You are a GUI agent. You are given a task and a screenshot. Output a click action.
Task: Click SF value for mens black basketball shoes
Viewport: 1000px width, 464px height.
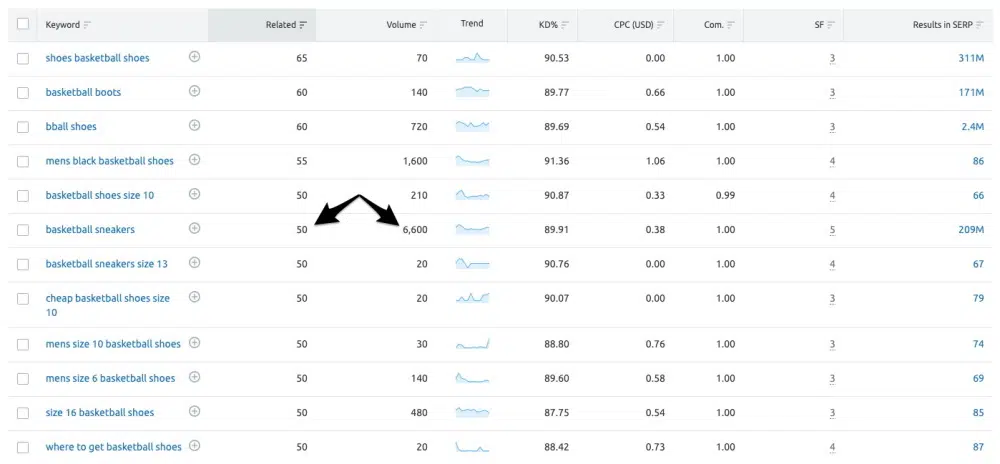(832, 162)
